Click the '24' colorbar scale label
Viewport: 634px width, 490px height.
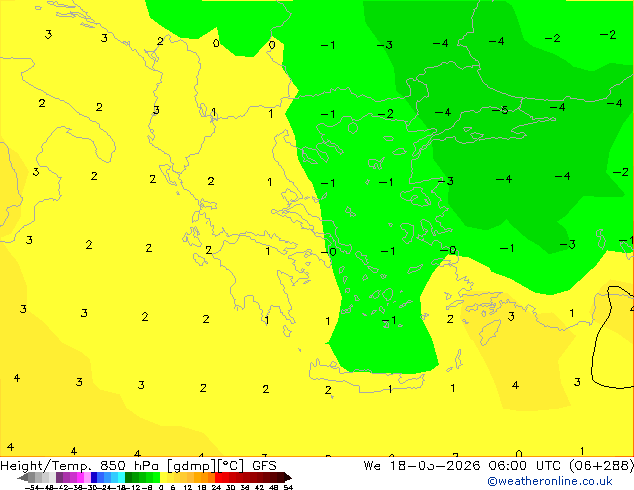click(x=216, y=487)
